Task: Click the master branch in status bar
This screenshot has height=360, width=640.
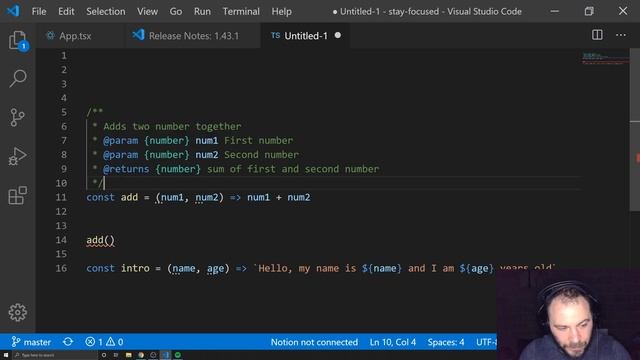Action: click(31, 342)
